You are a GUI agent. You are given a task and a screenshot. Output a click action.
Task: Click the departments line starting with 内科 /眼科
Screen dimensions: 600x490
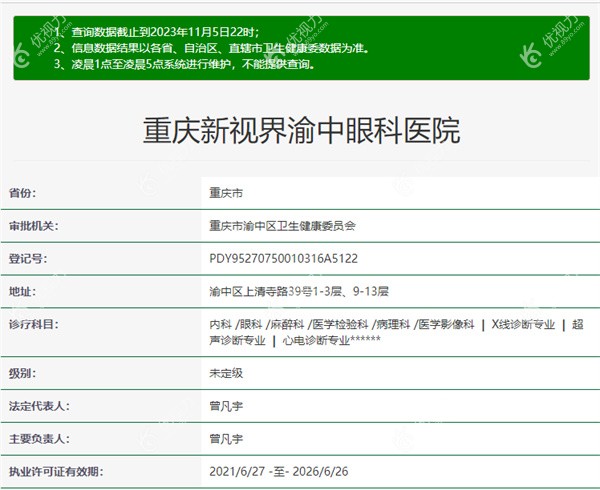point(396,324)
